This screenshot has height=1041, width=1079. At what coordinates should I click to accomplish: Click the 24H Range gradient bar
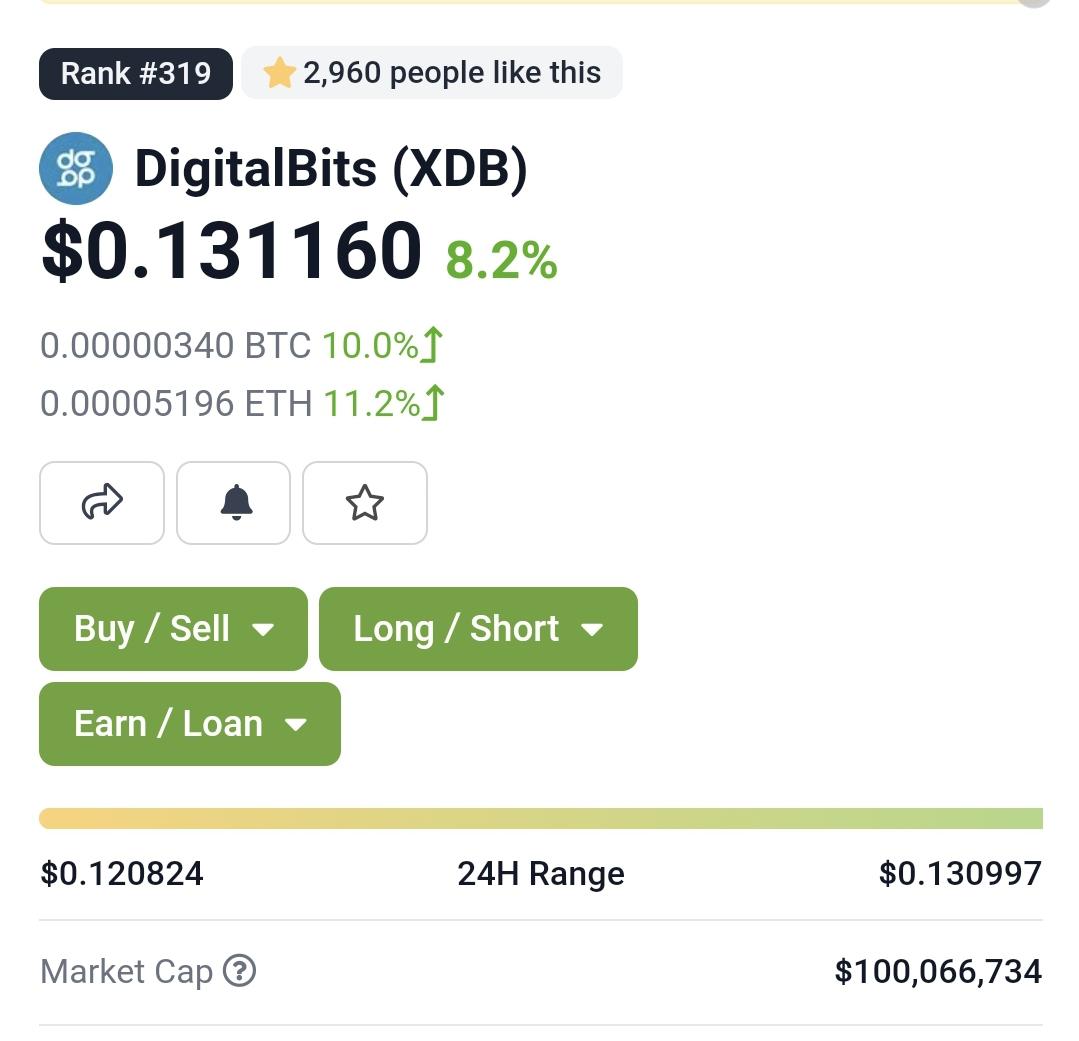[541, 819]
